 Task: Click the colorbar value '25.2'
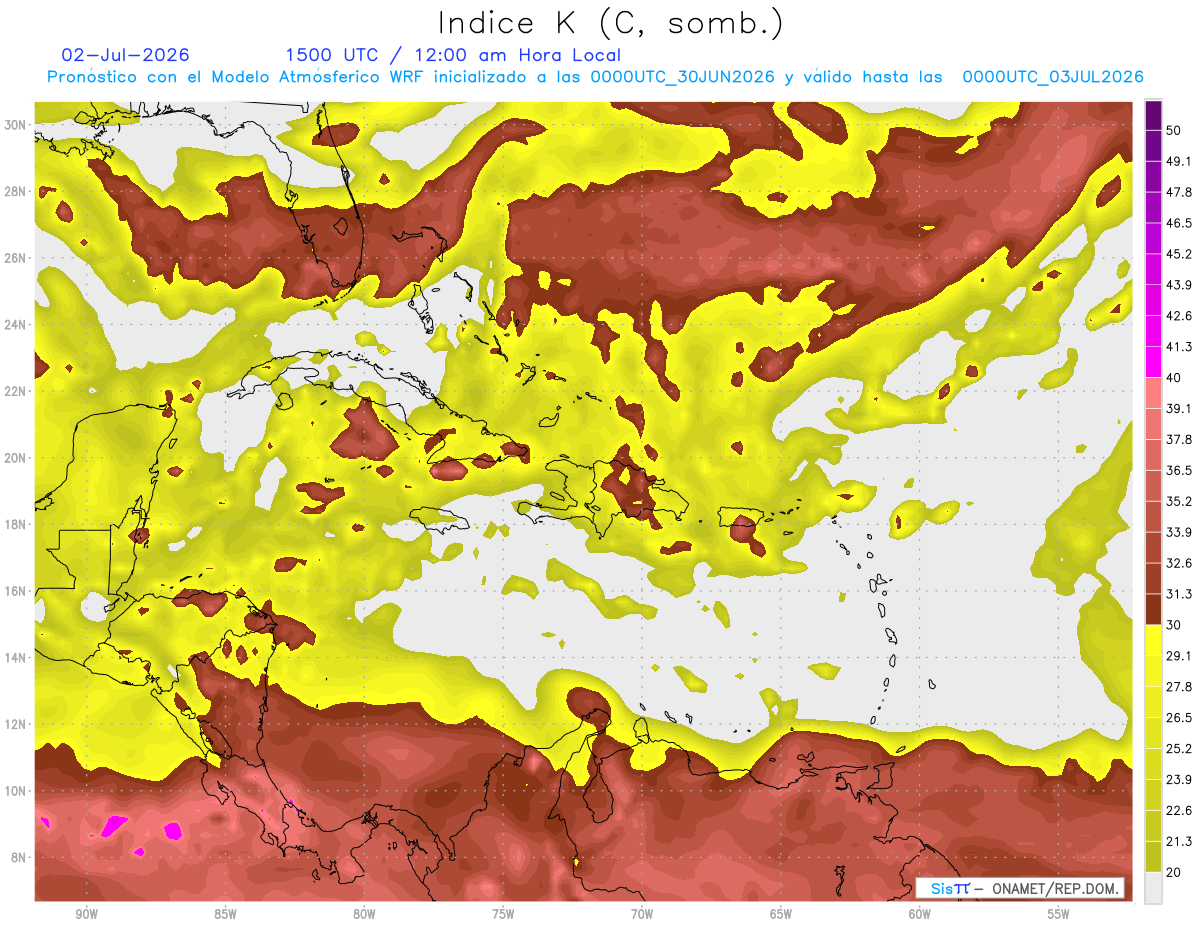[x=1178, y=750]
